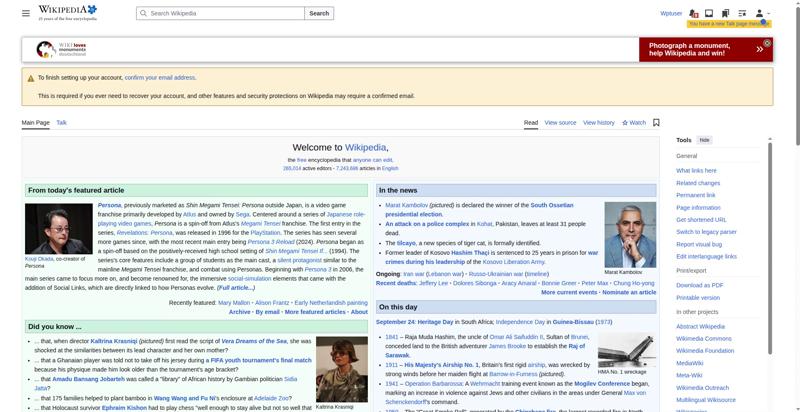Open the View source tab
Image resolution: width=800 pixels, height=412 pixels.
point(560,122)
